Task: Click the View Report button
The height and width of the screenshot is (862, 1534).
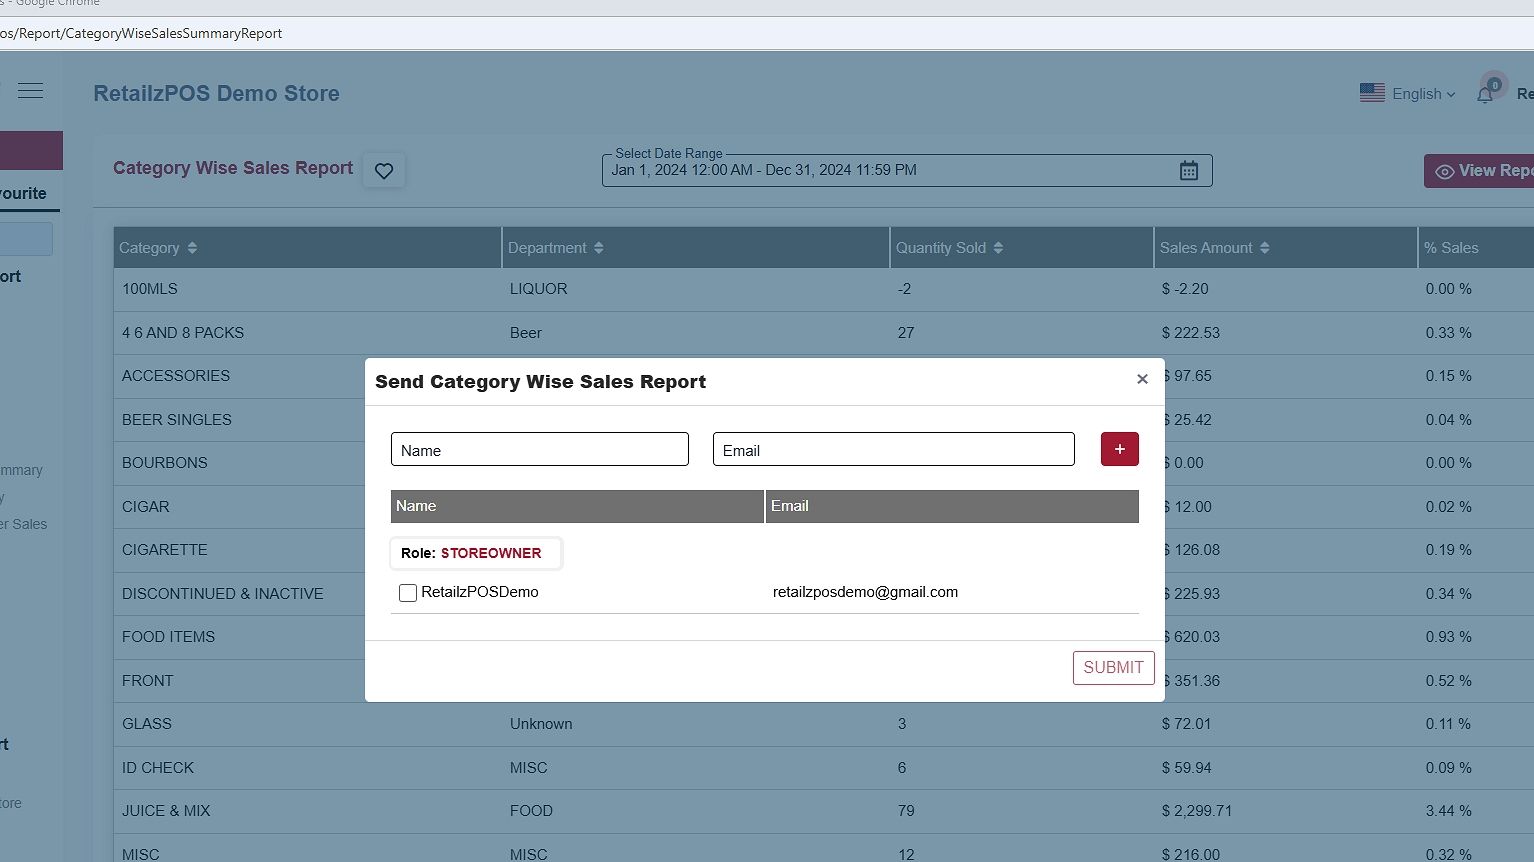Action: [1482, 171]
